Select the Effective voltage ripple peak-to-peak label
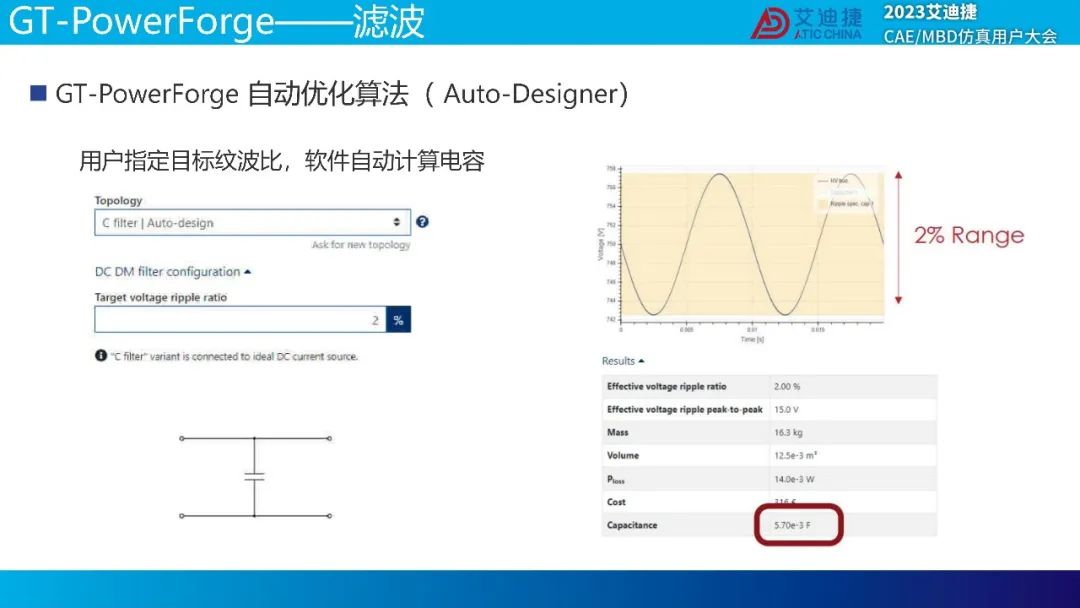This screenshot has width=1080, height=608. point(685,409)
